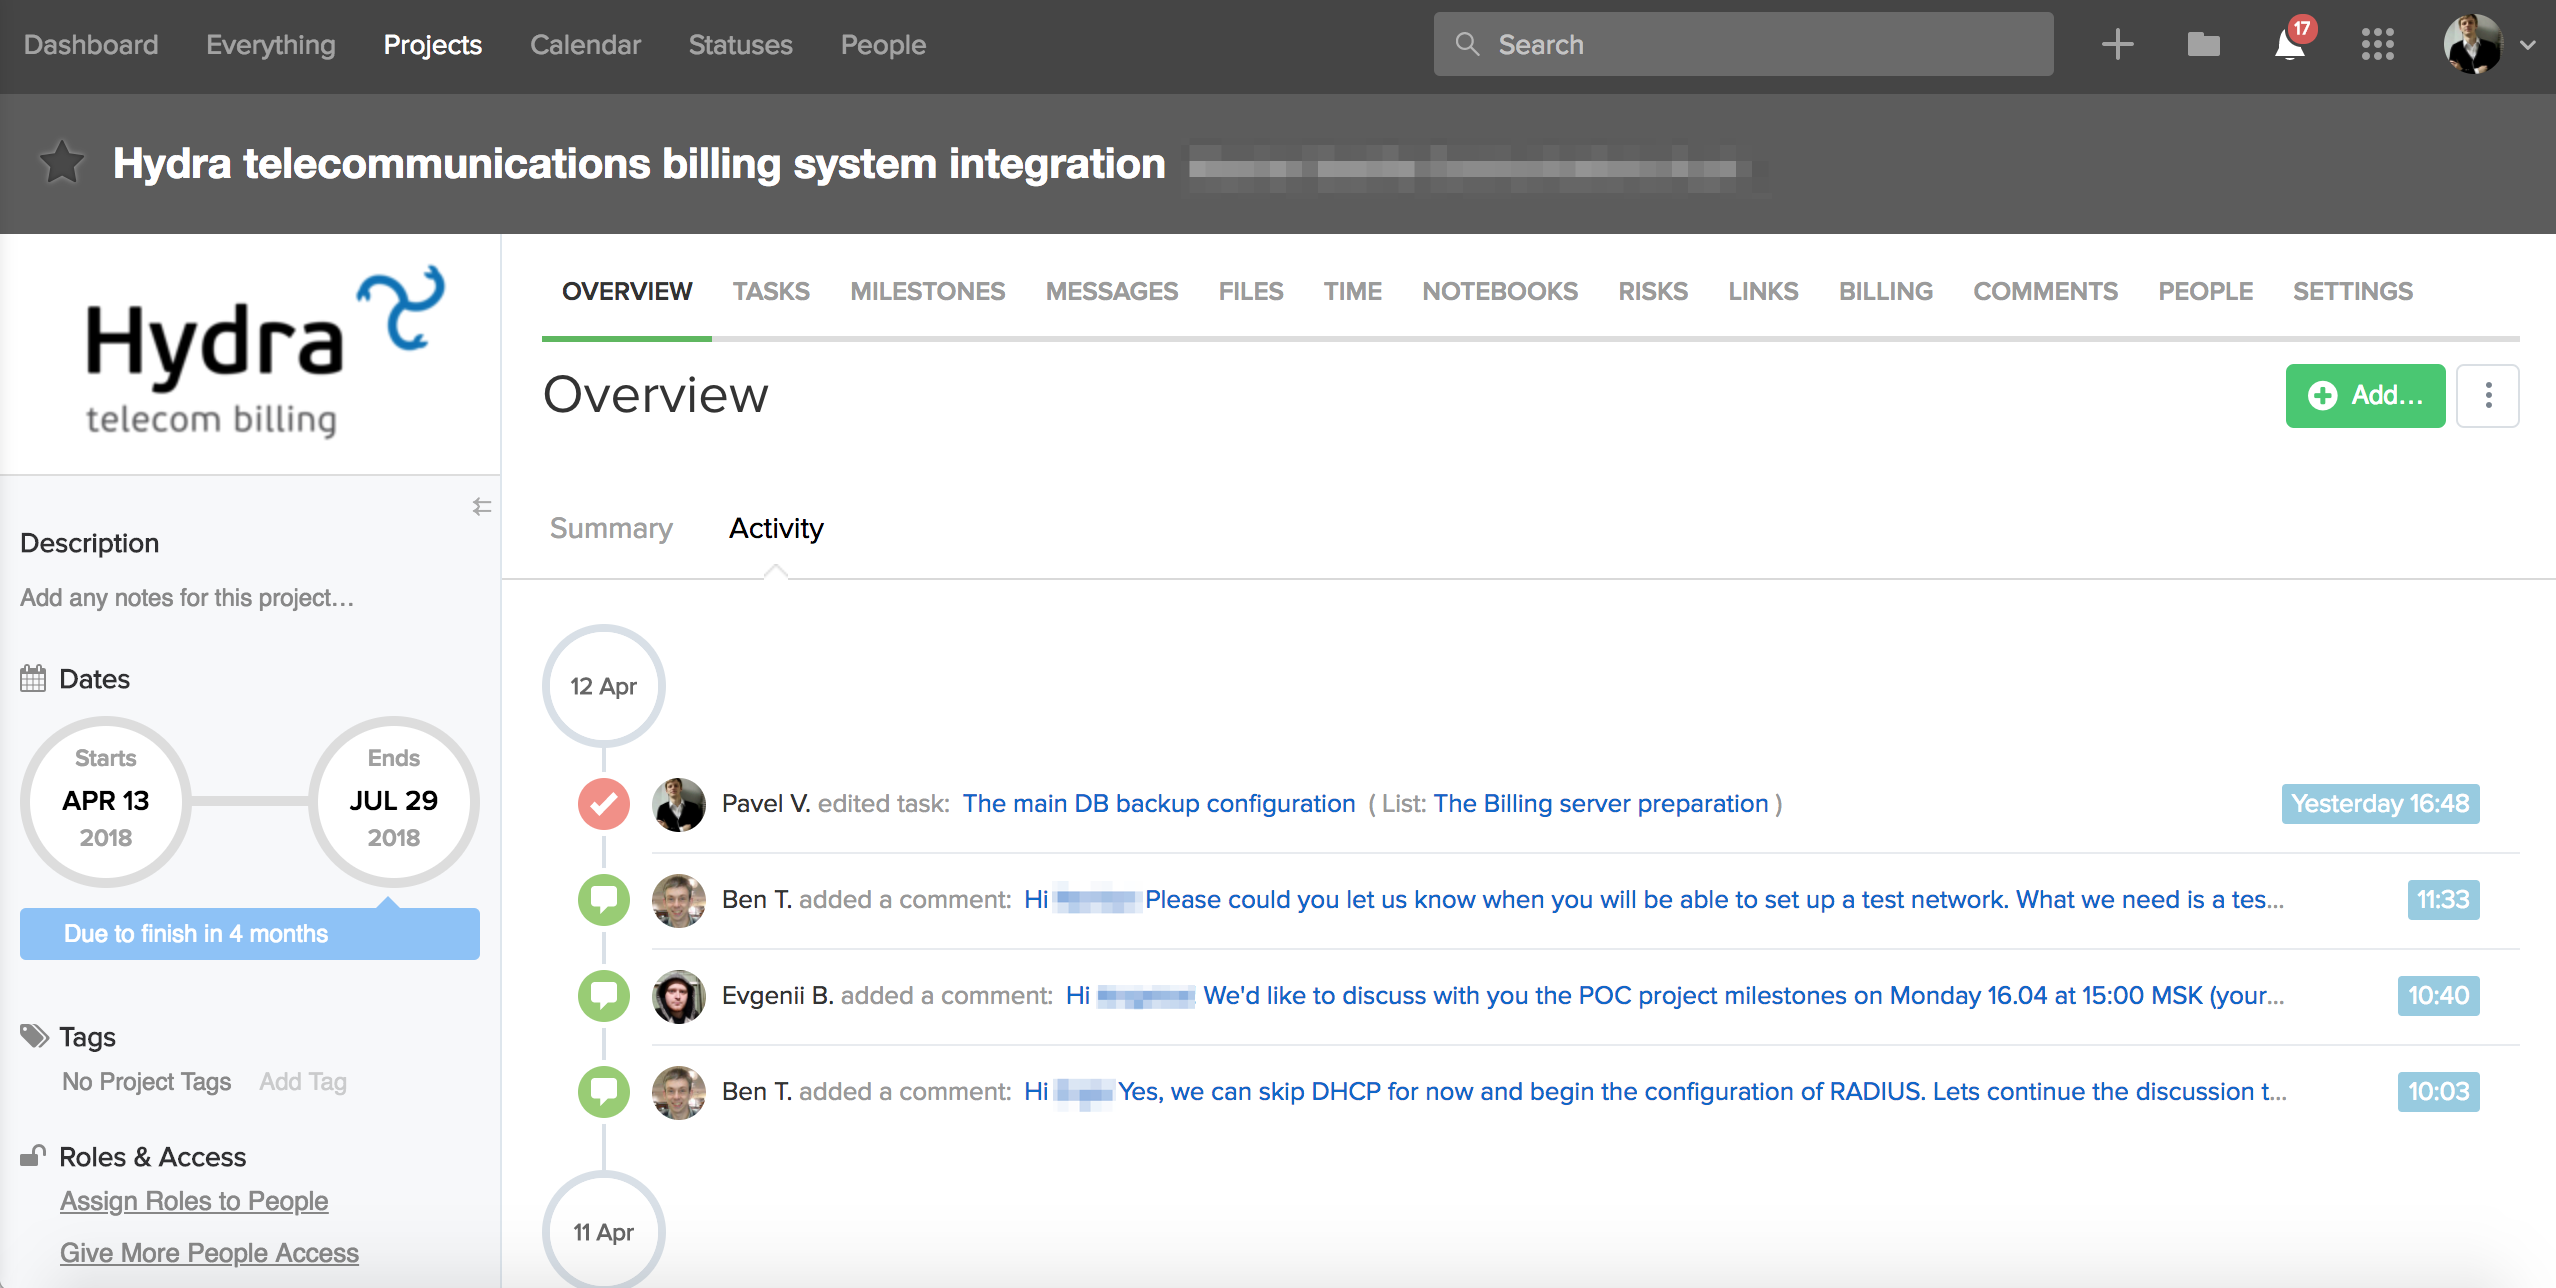Open Evgenii B. avatar in activity
The width and height of the screenshot is (2556, 1288).
tap(679, 996)
